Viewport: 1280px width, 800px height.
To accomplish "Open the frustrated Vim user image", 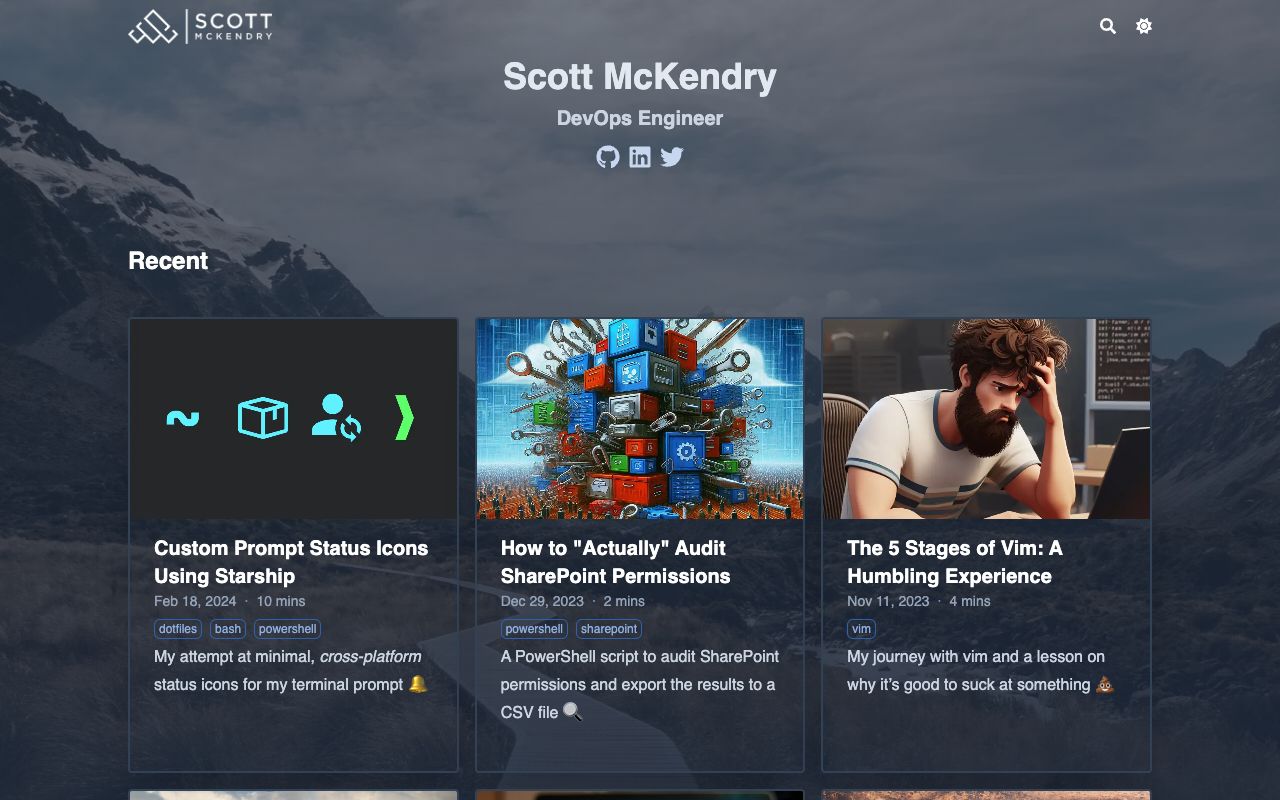I will [986, 419].
